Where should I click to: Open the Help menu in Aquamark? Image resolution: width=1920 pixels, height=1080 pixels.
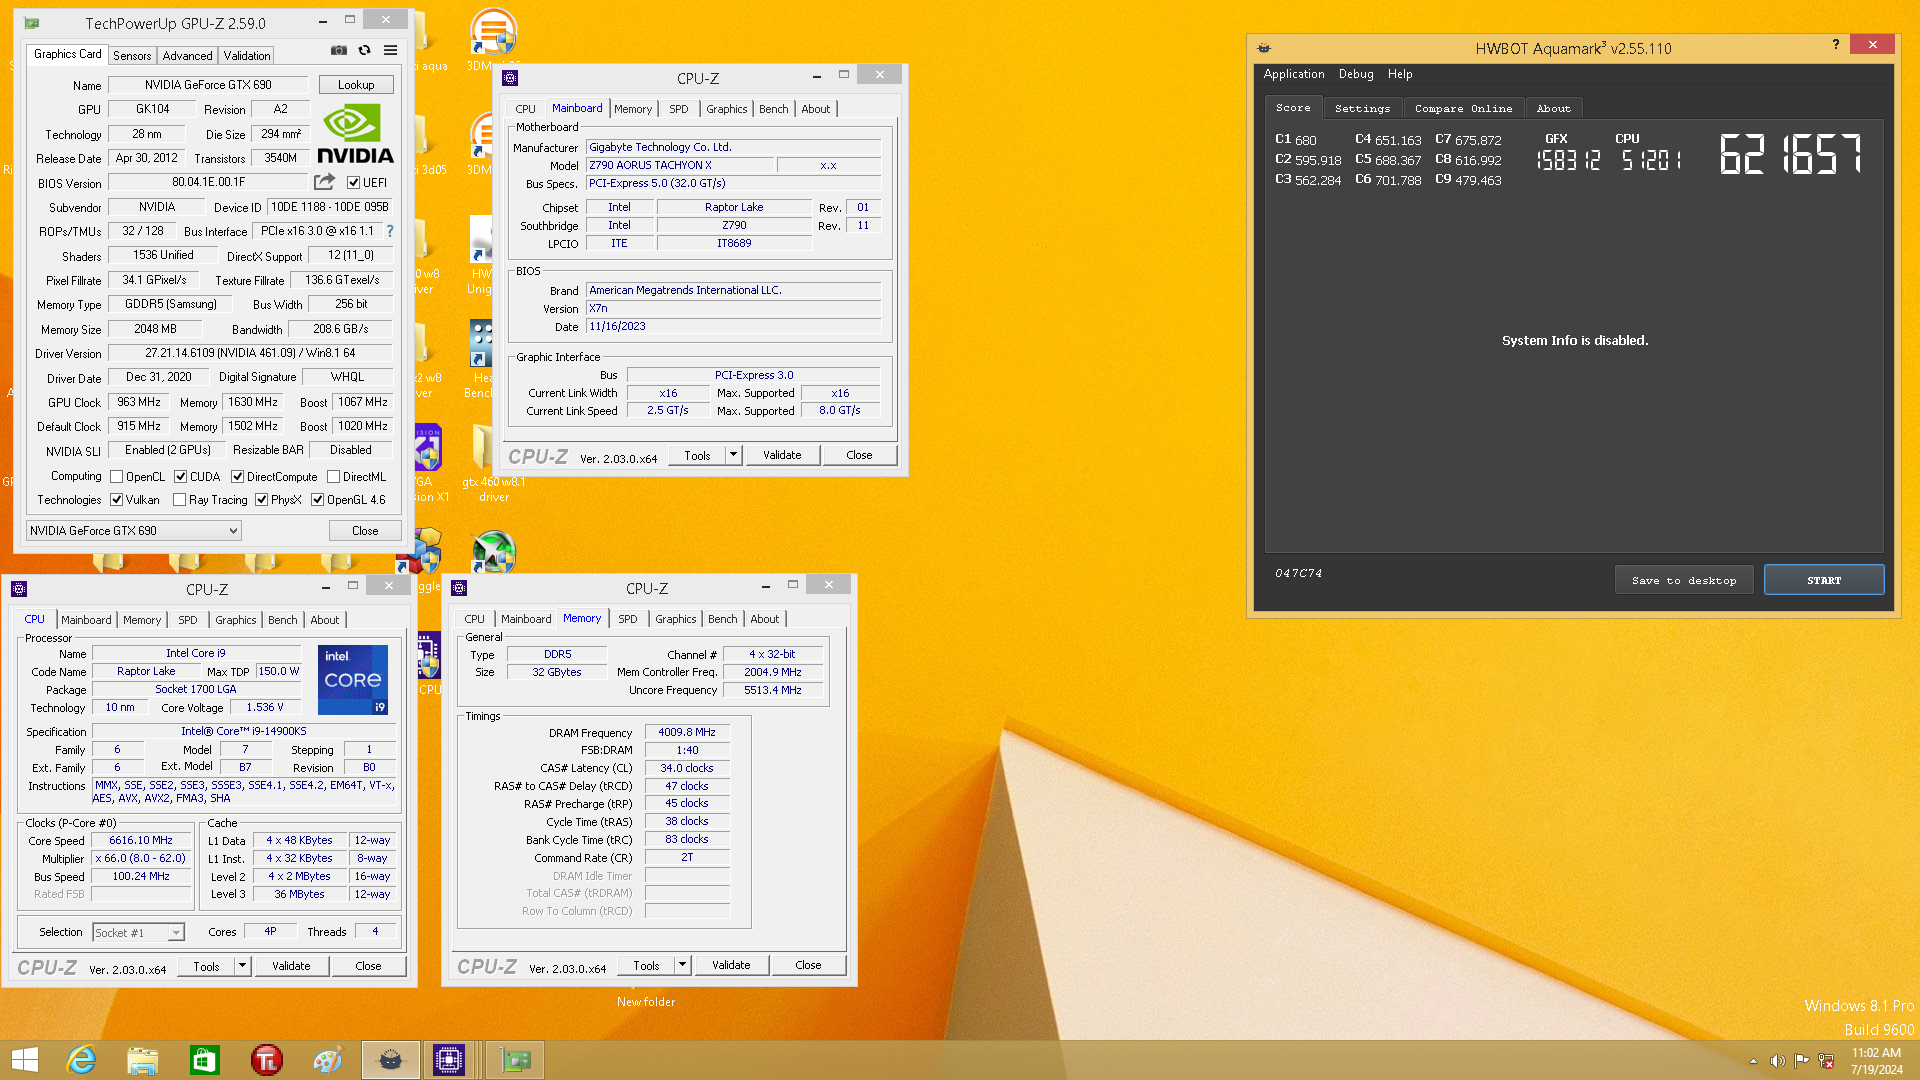point(1400,74)
